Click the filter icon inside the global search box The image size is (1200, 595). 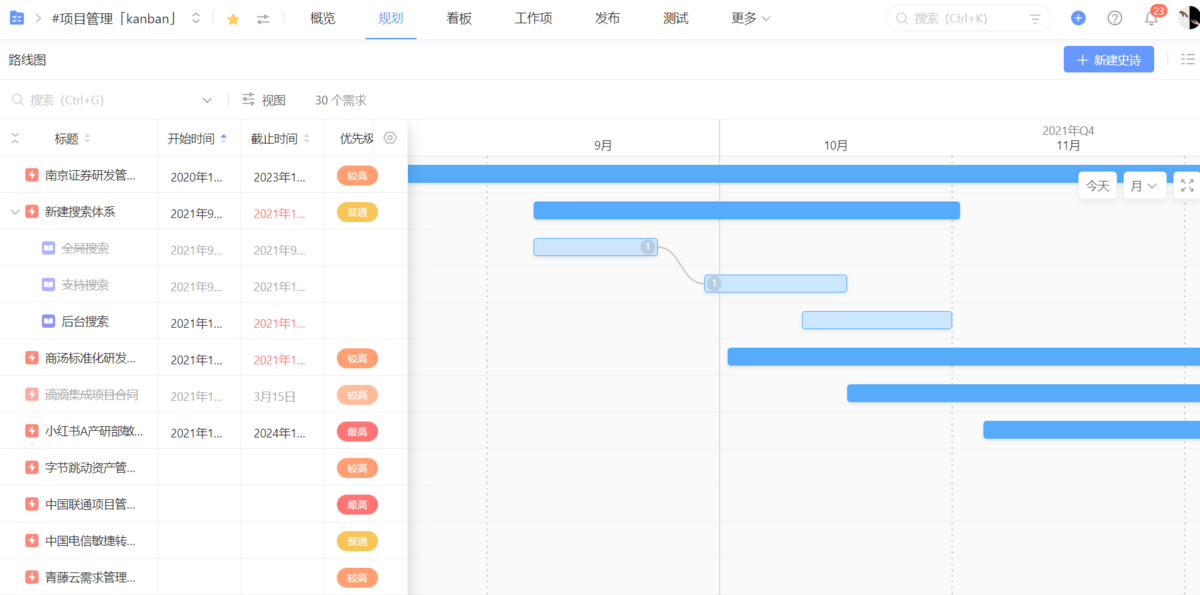click(1036, 18)
